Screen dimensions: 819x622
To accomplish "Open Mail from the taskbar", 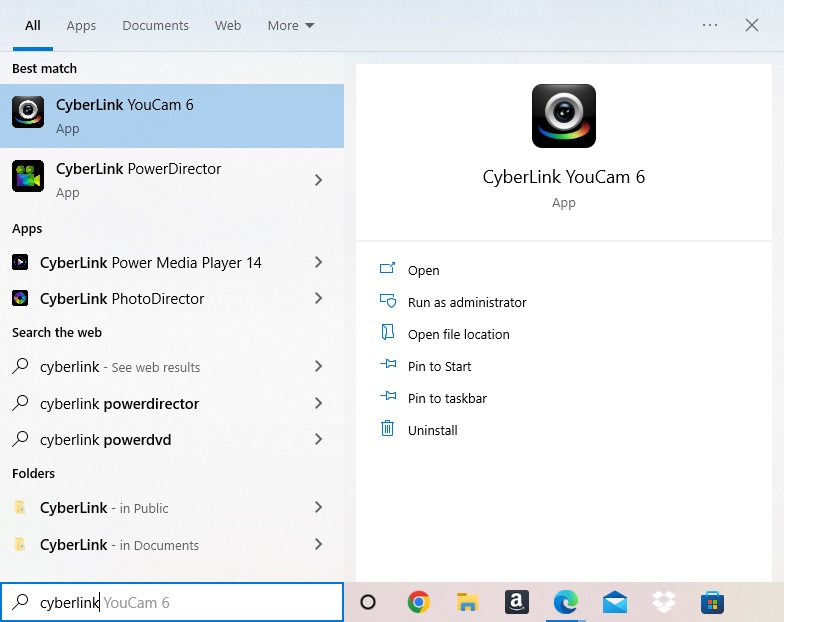I will click(615, 602).
